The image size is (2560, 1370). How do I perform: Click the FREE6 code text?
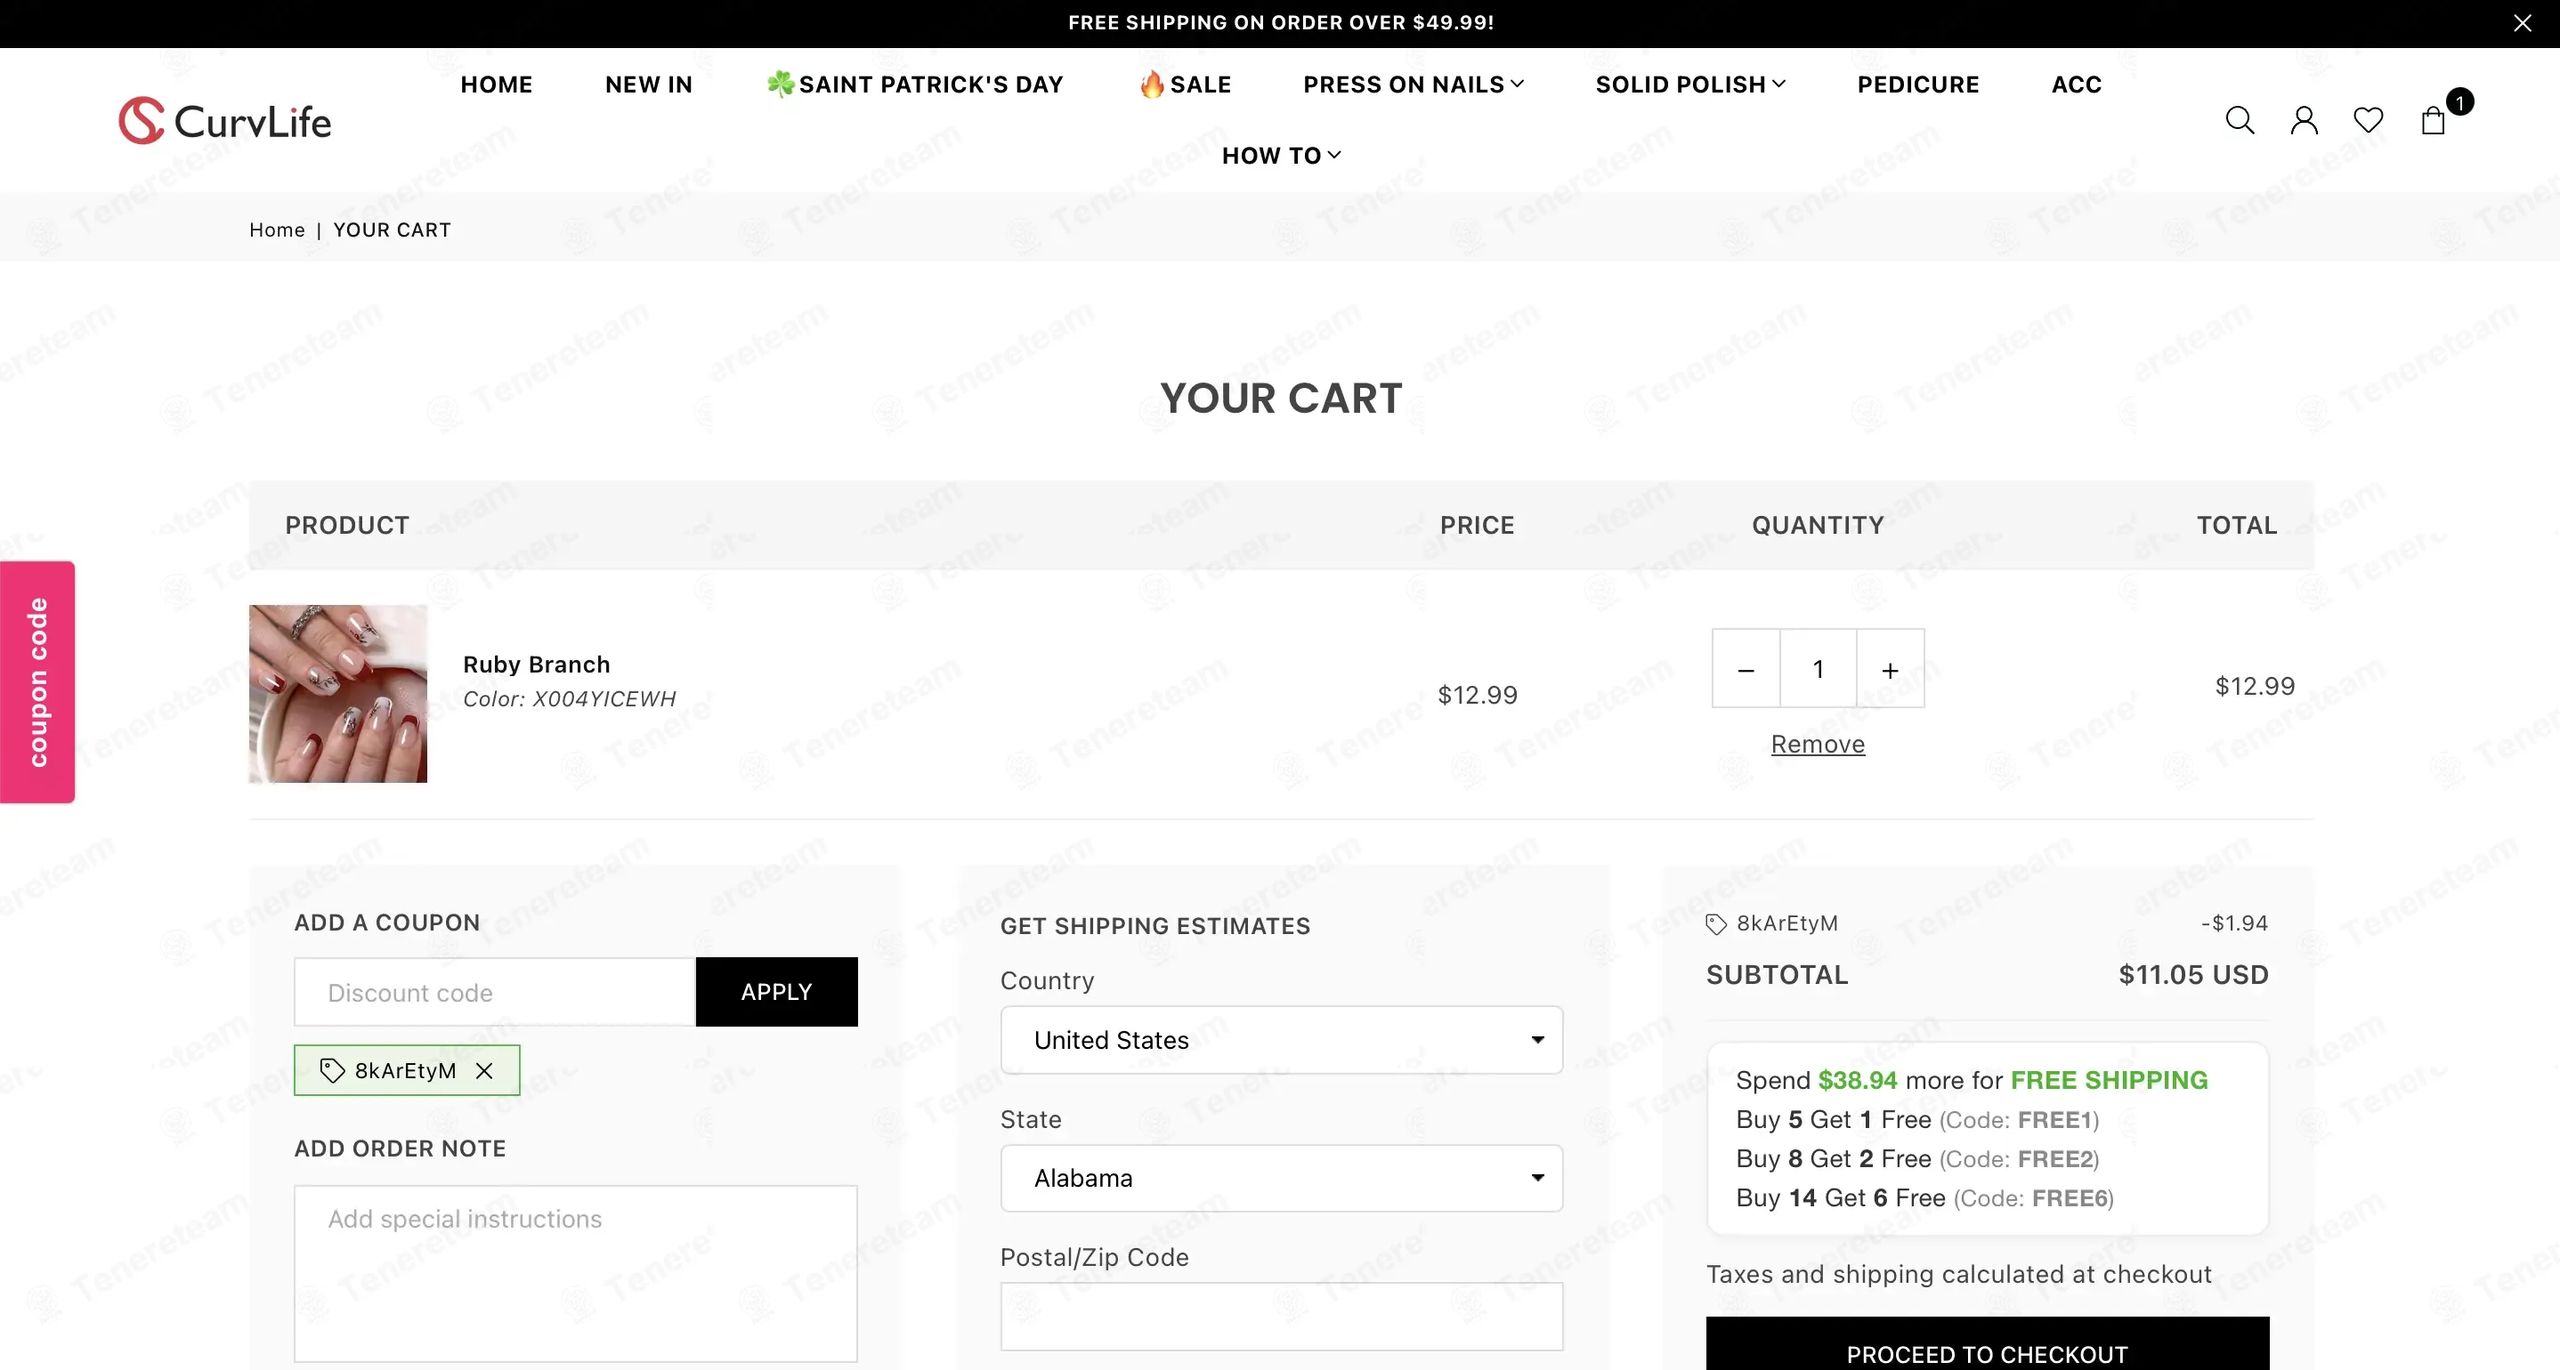2070,1198
